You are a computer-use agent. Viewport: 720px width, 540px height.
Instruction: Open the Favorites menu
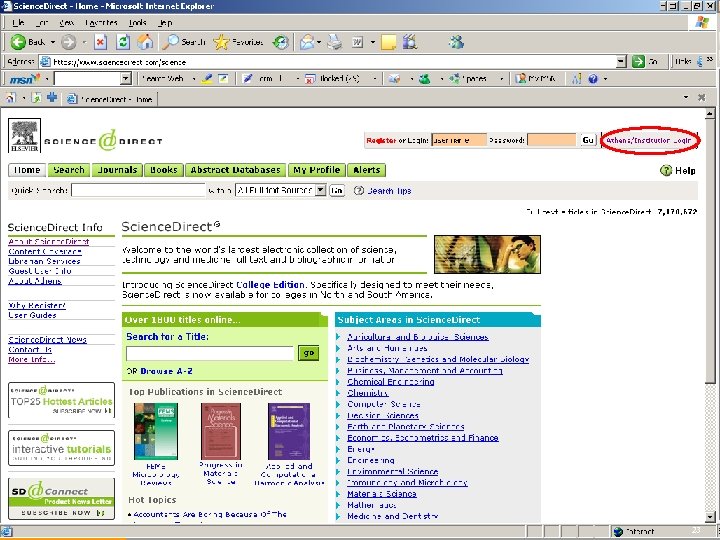tap(101, 22)
